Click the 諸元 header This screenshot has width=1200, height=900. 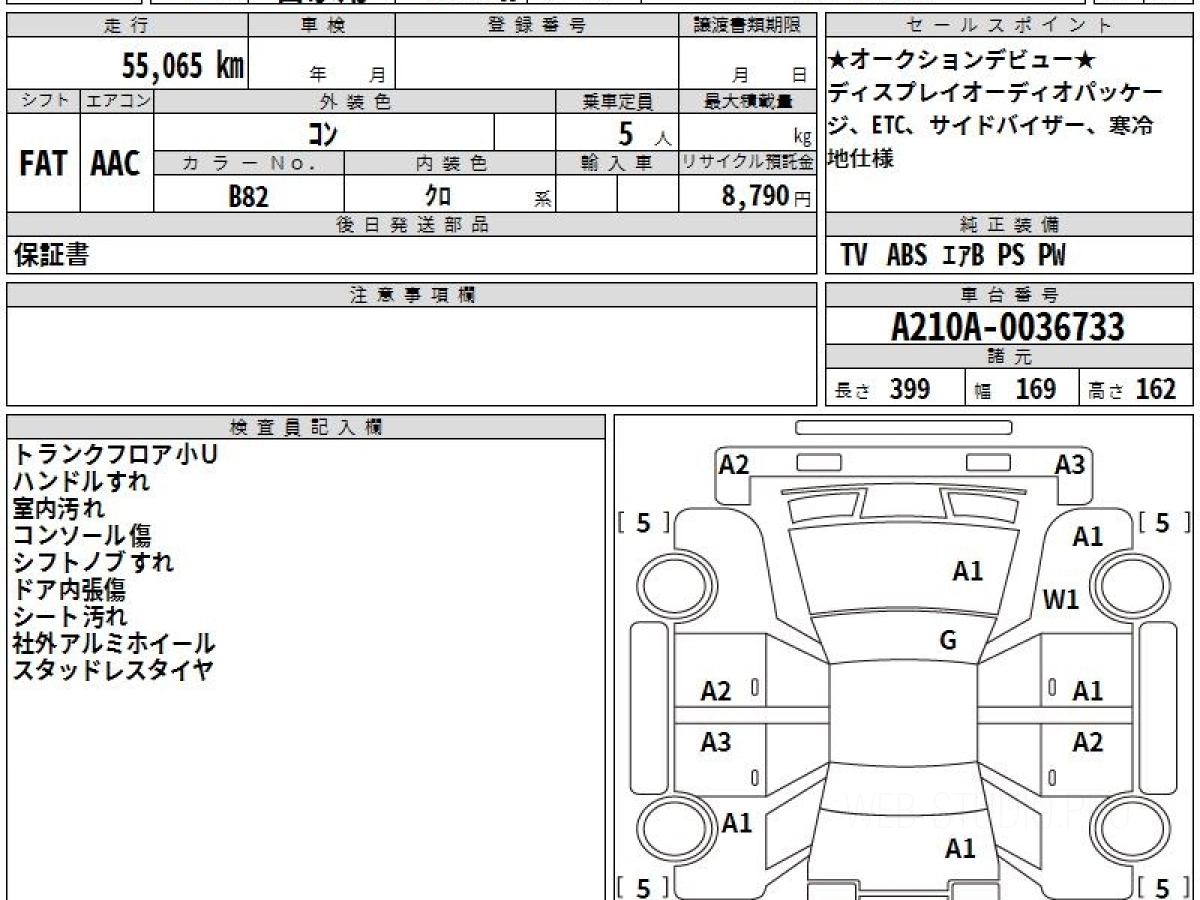coord(1009,357)
